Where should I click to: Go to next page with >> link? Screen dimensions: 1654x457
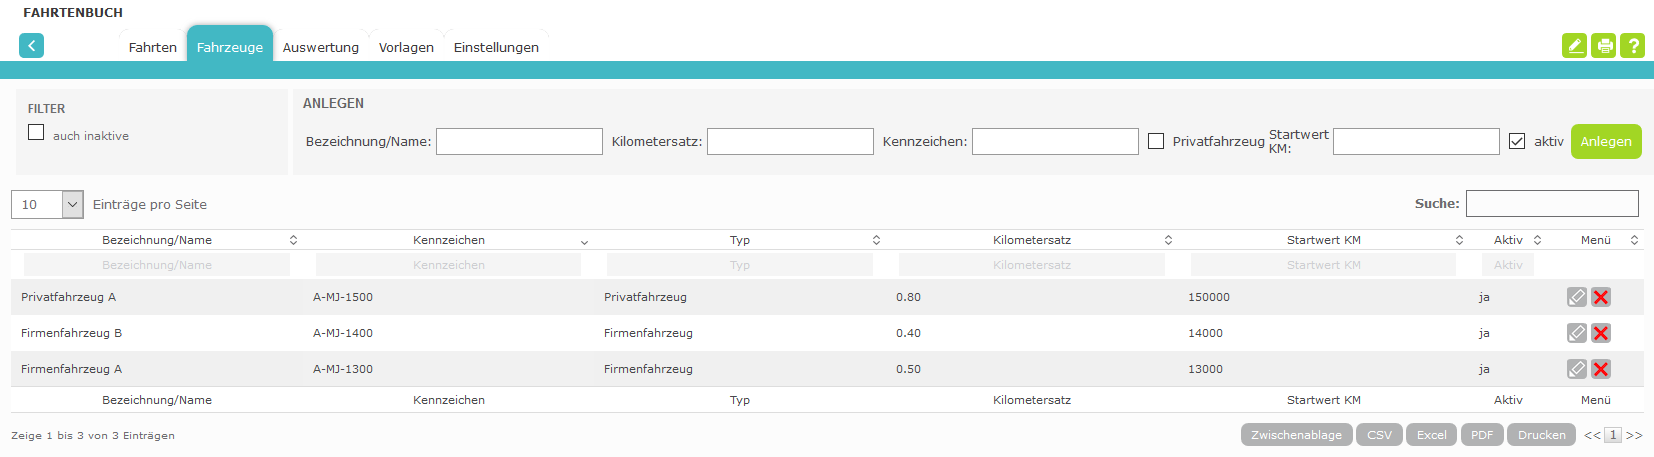(x=1633, y=435)
